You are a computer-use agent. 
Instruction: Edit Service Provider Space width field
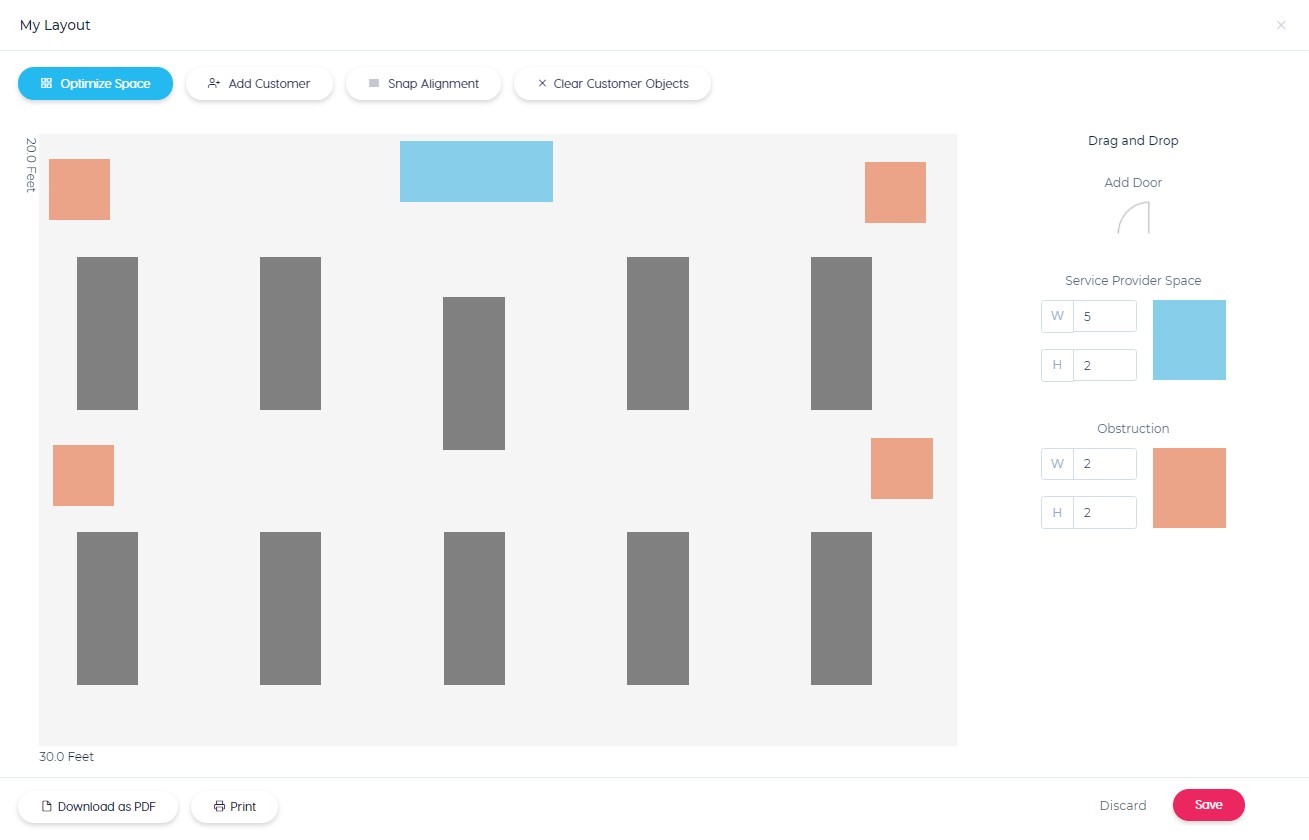[1104, 316]
